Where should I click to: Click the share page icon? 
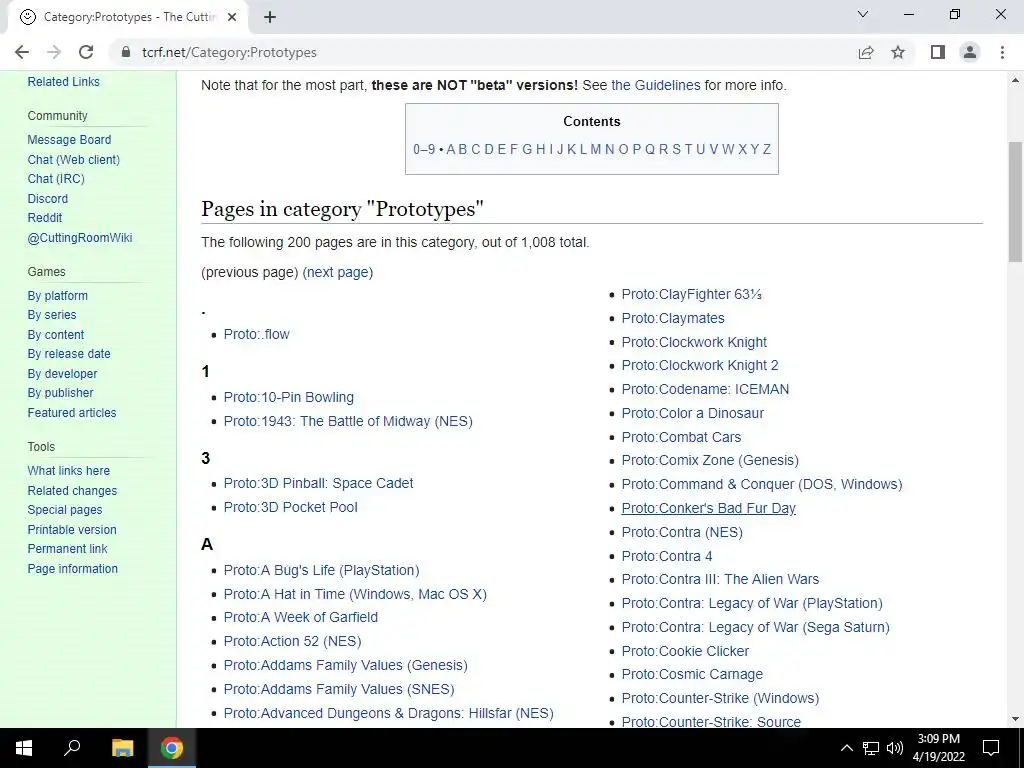tap(866, 52)
